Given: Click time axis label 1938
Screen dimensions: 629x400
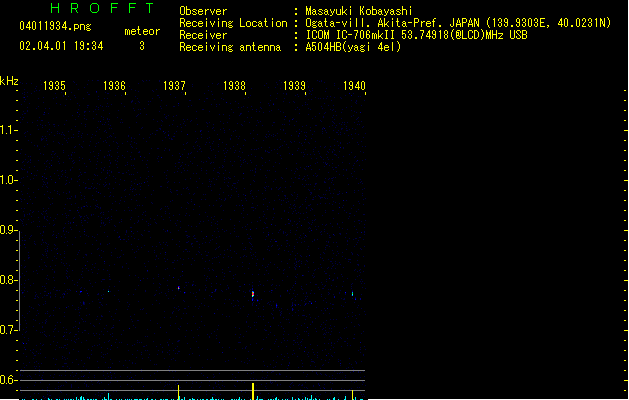Looking at the screenshot, I should (234, 86).
